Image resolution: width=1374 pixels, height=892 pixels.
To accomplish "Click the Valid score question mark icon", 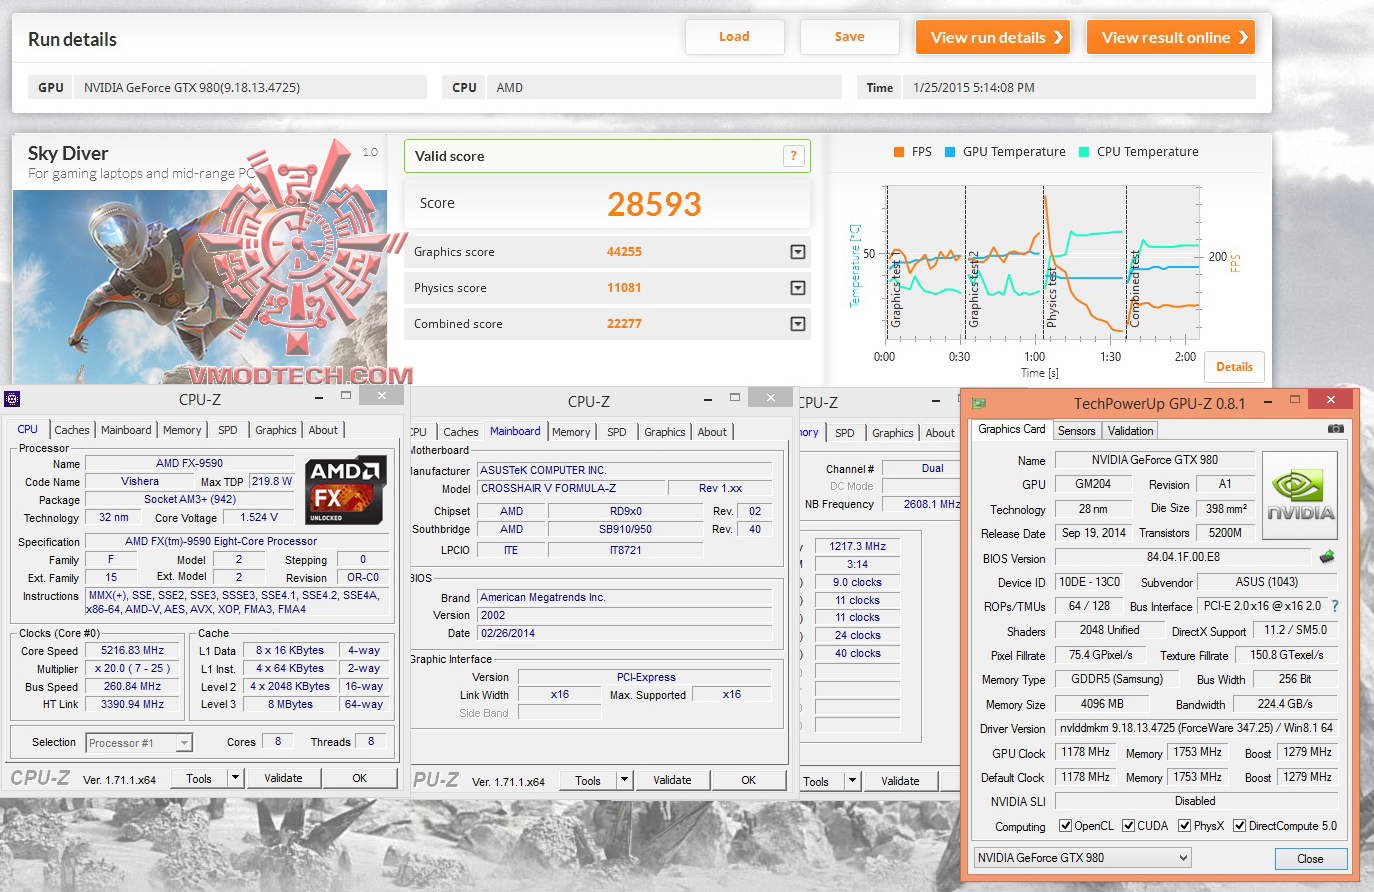I will [793, 156].
